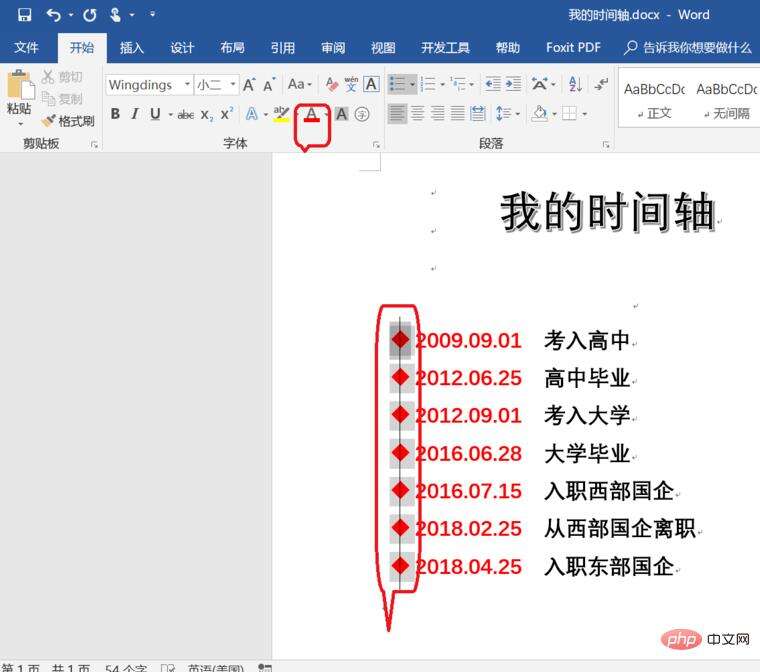
Task: Click the 告诉我你想要做什么 search box
Action: coord(687,48)
